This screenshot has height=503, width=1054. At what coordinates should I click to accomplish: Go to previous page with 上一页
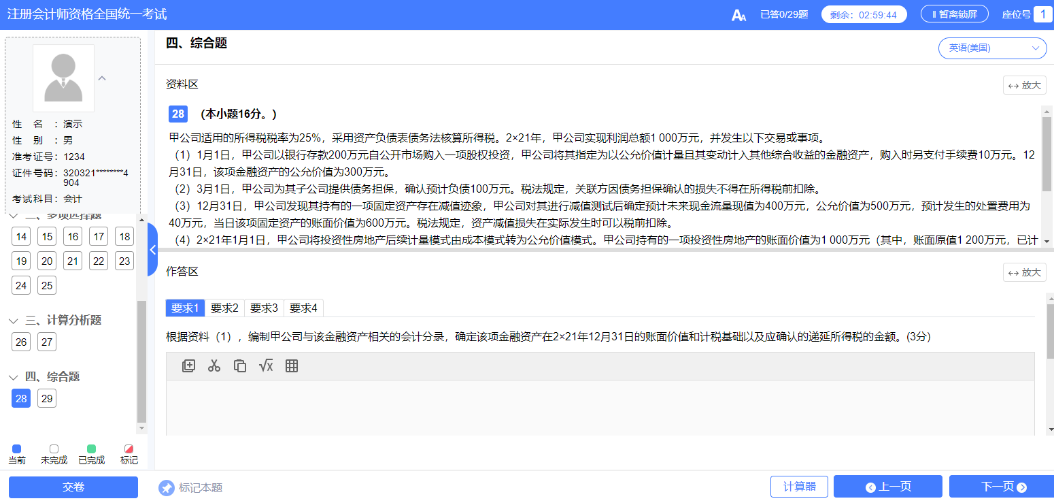pyautogui.click(x=888, y=487)
